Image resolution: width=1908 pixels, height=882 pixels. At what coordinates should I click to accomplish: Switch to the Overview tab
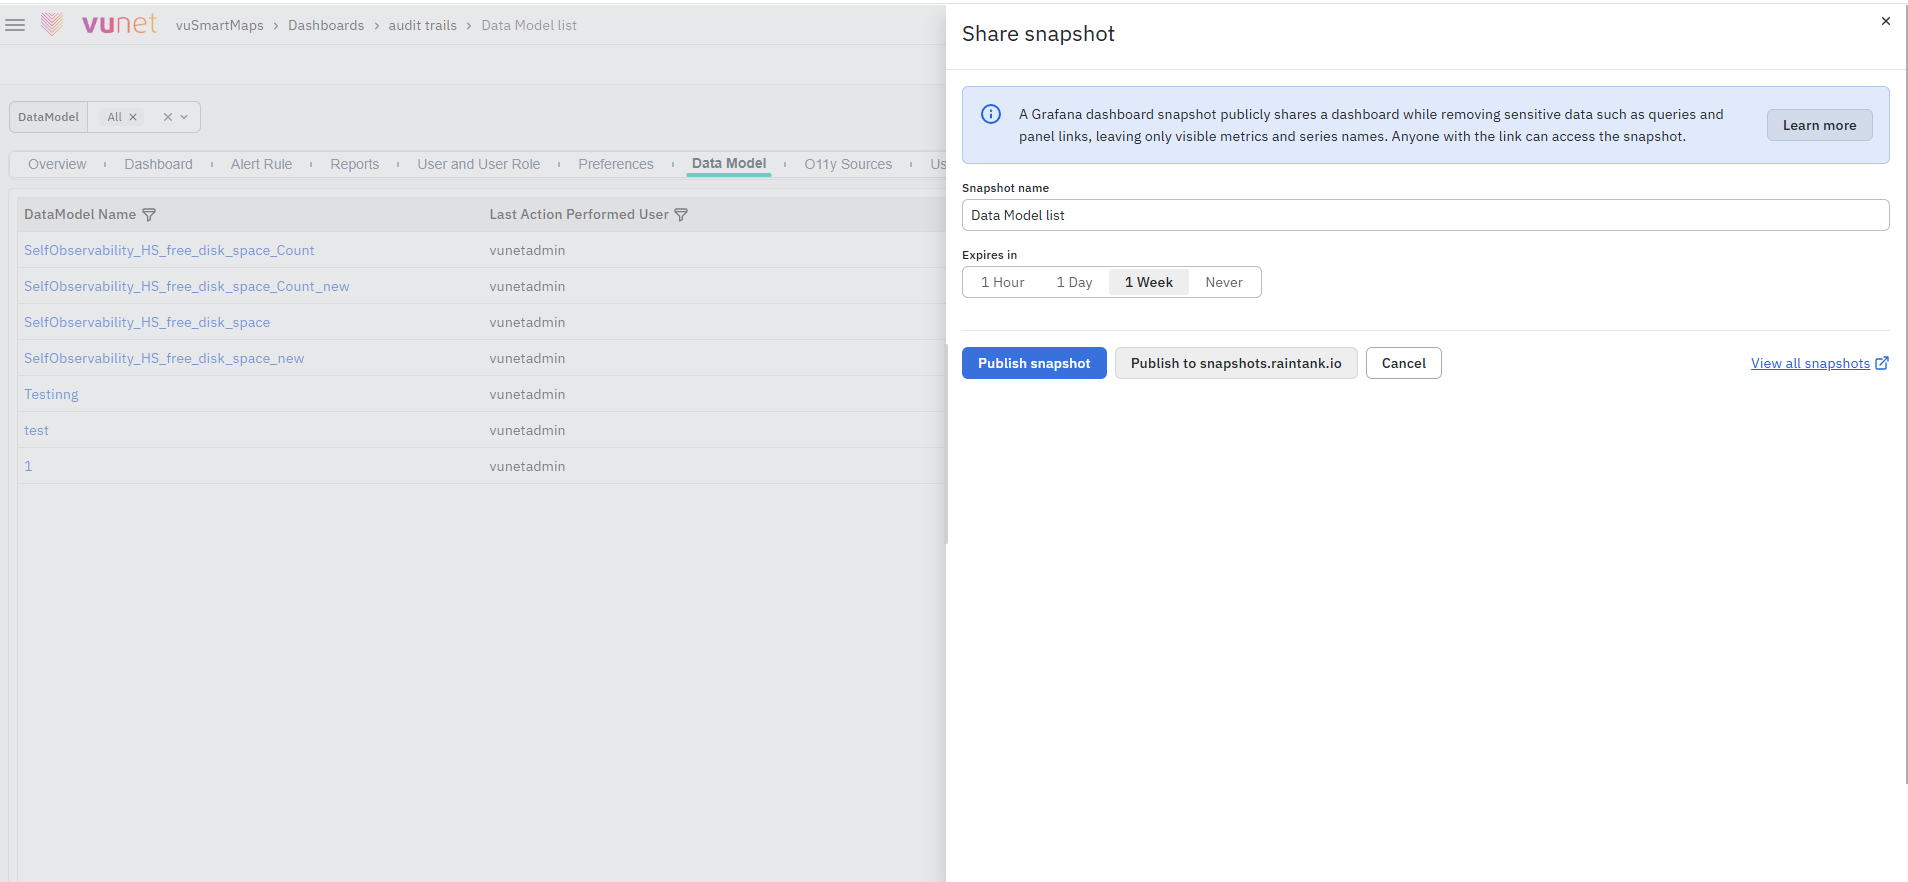click(57, 164)
